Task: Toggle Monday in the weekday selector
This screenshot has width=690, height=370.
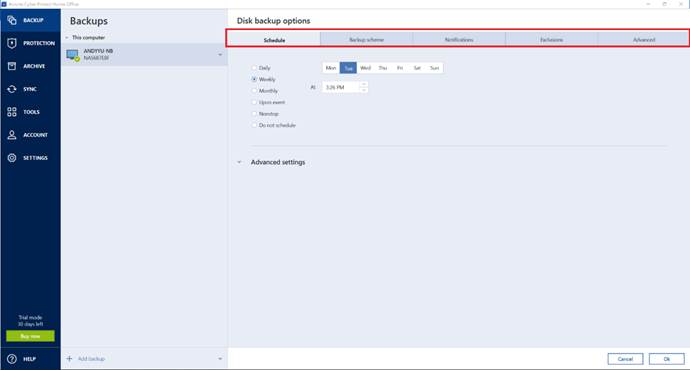Action: coord(331,68)
